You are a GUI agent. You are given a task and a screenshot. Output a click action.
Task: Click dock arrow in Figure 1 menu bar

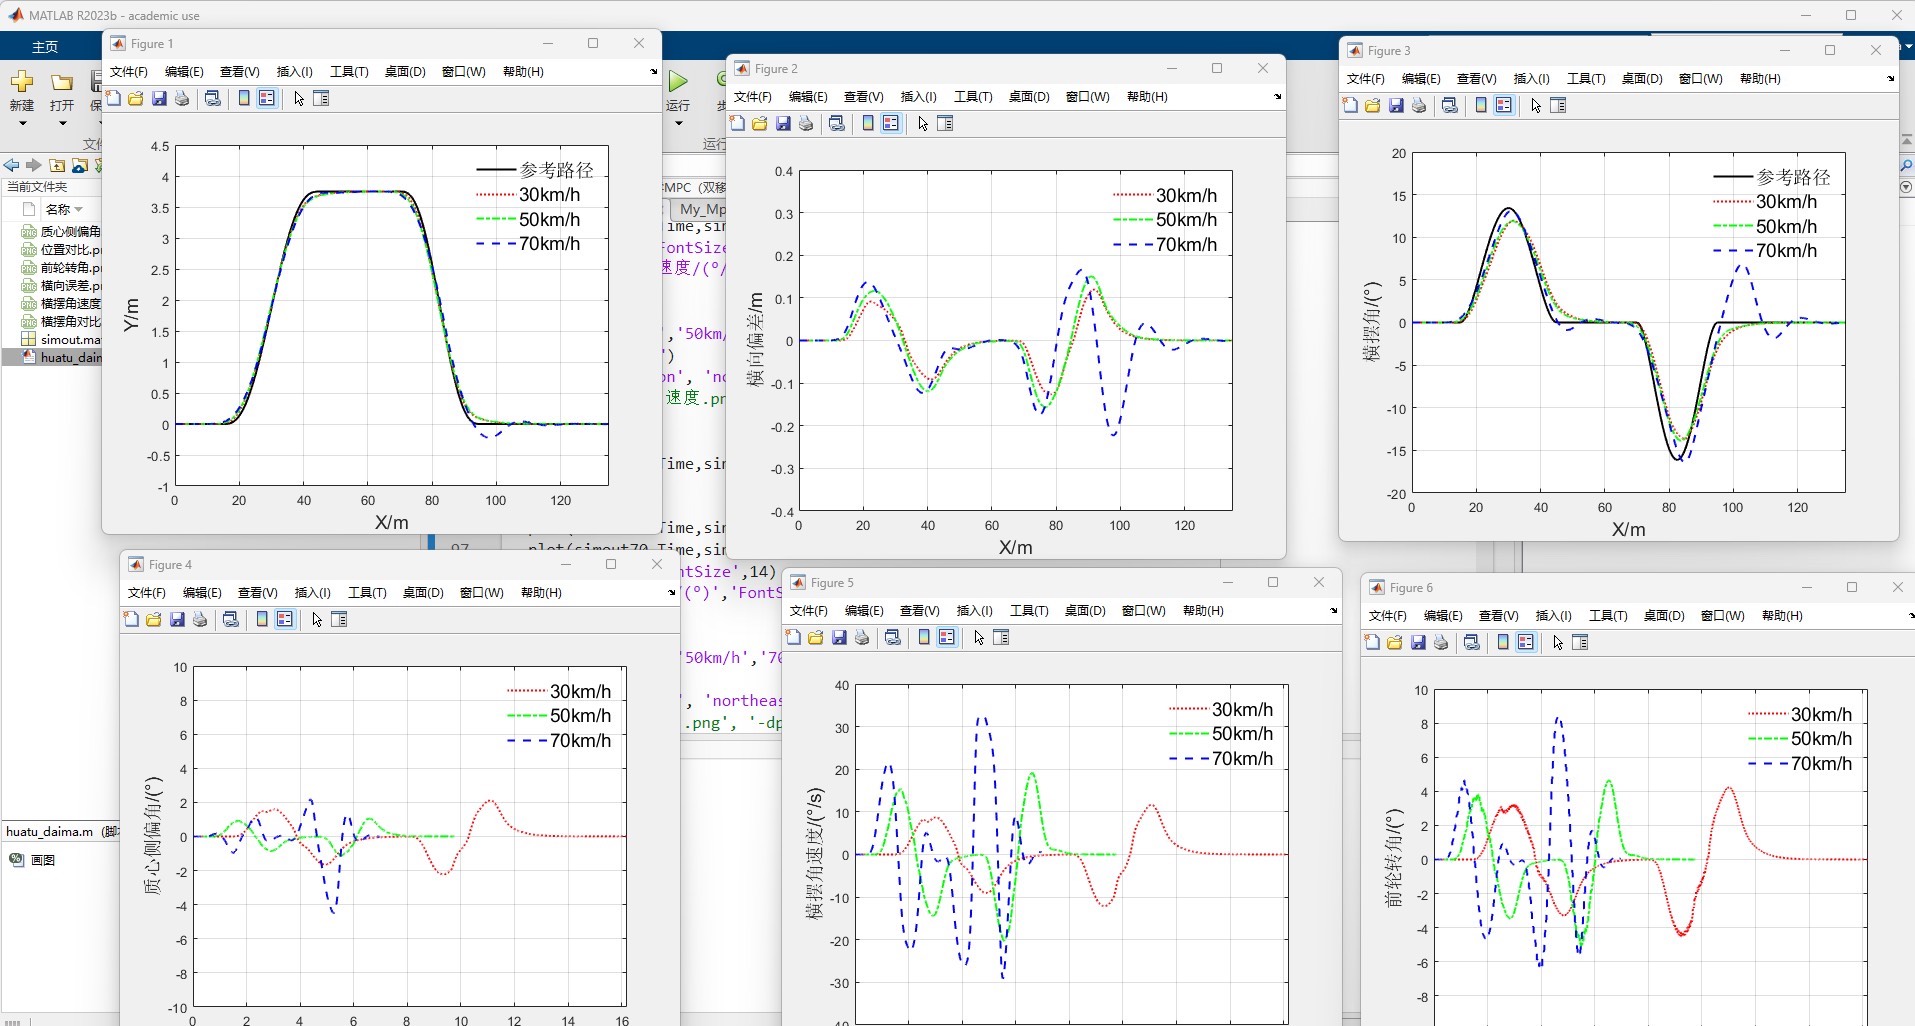[654, 71]
